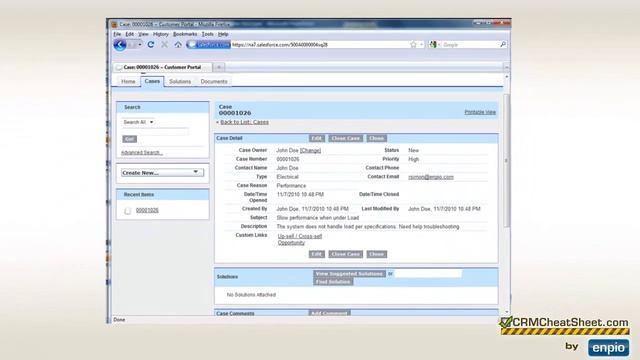Image resolution: width=640 pixels, height=360 pixels.
Task: Open the Firefox Edit menu
Action: (x=130, y=34)
